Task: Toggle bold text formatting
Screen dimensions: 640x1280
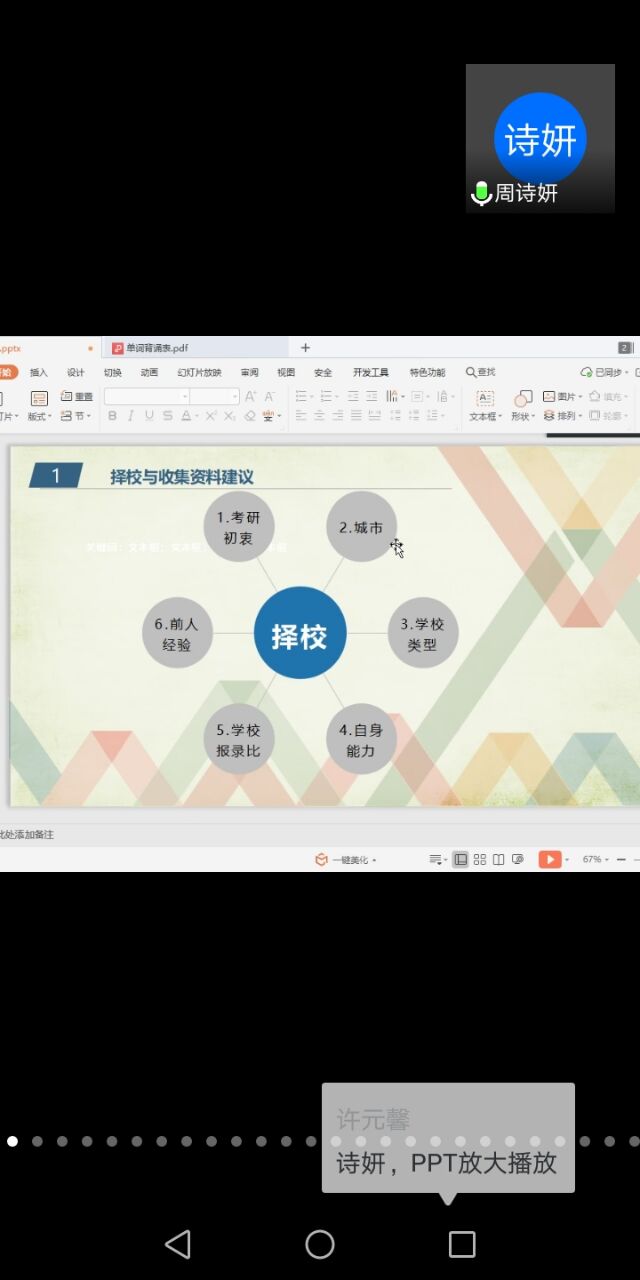Action: point(112,416)
